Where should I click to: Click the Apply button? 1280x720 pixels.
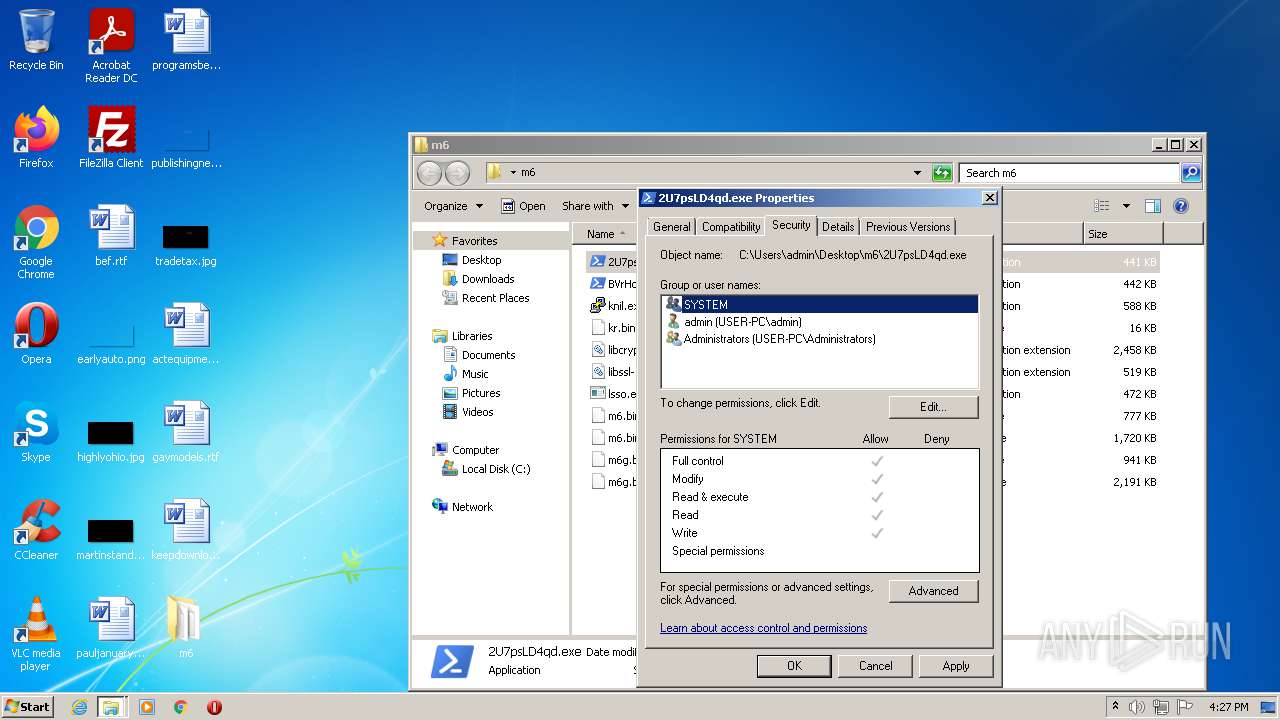point(955,666)
